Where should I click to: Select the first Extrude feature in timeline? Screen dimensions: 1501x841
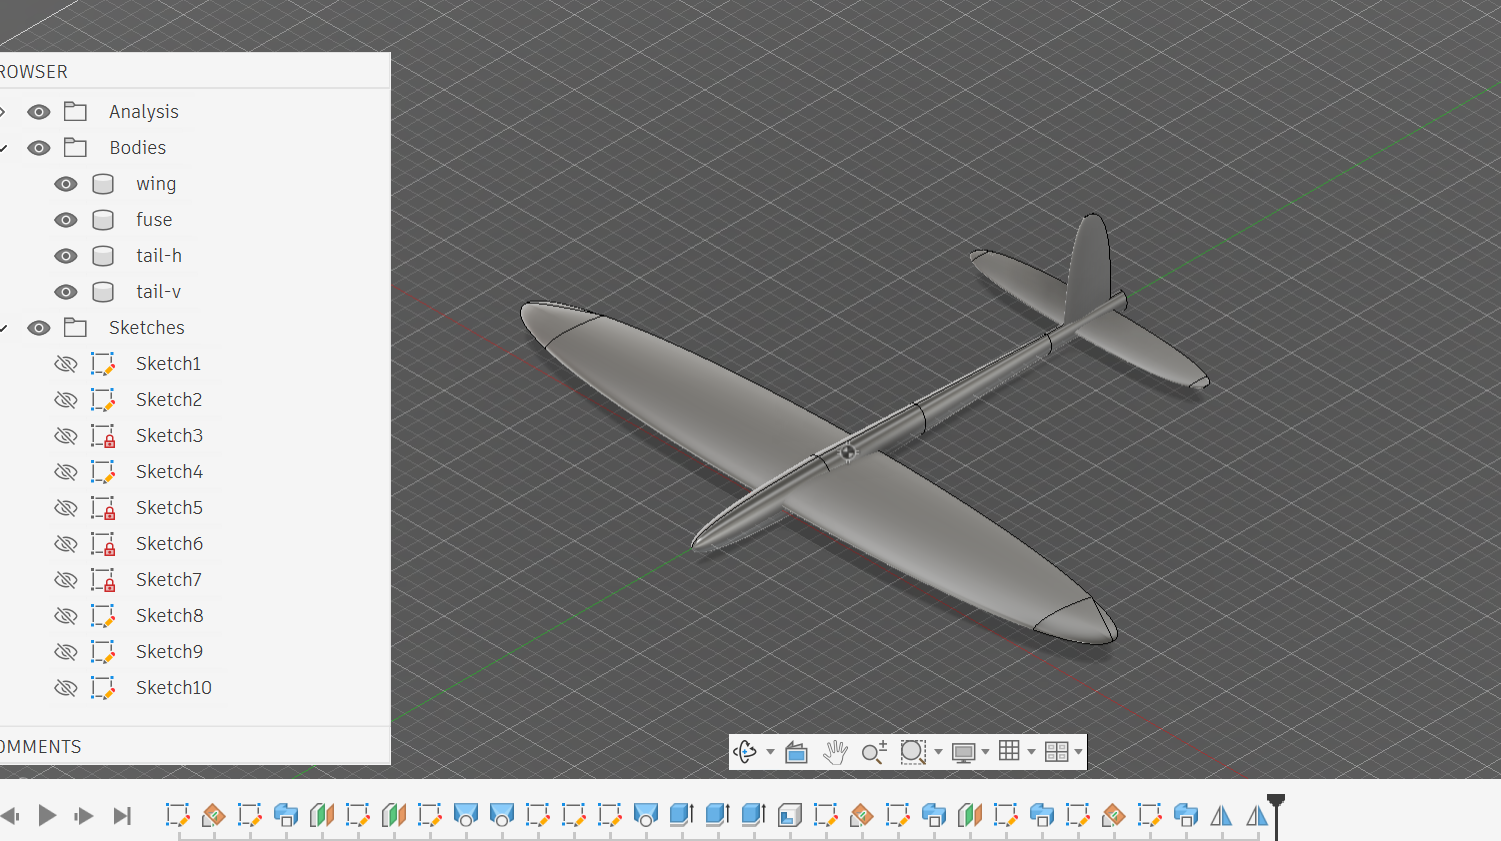[682, 815]
